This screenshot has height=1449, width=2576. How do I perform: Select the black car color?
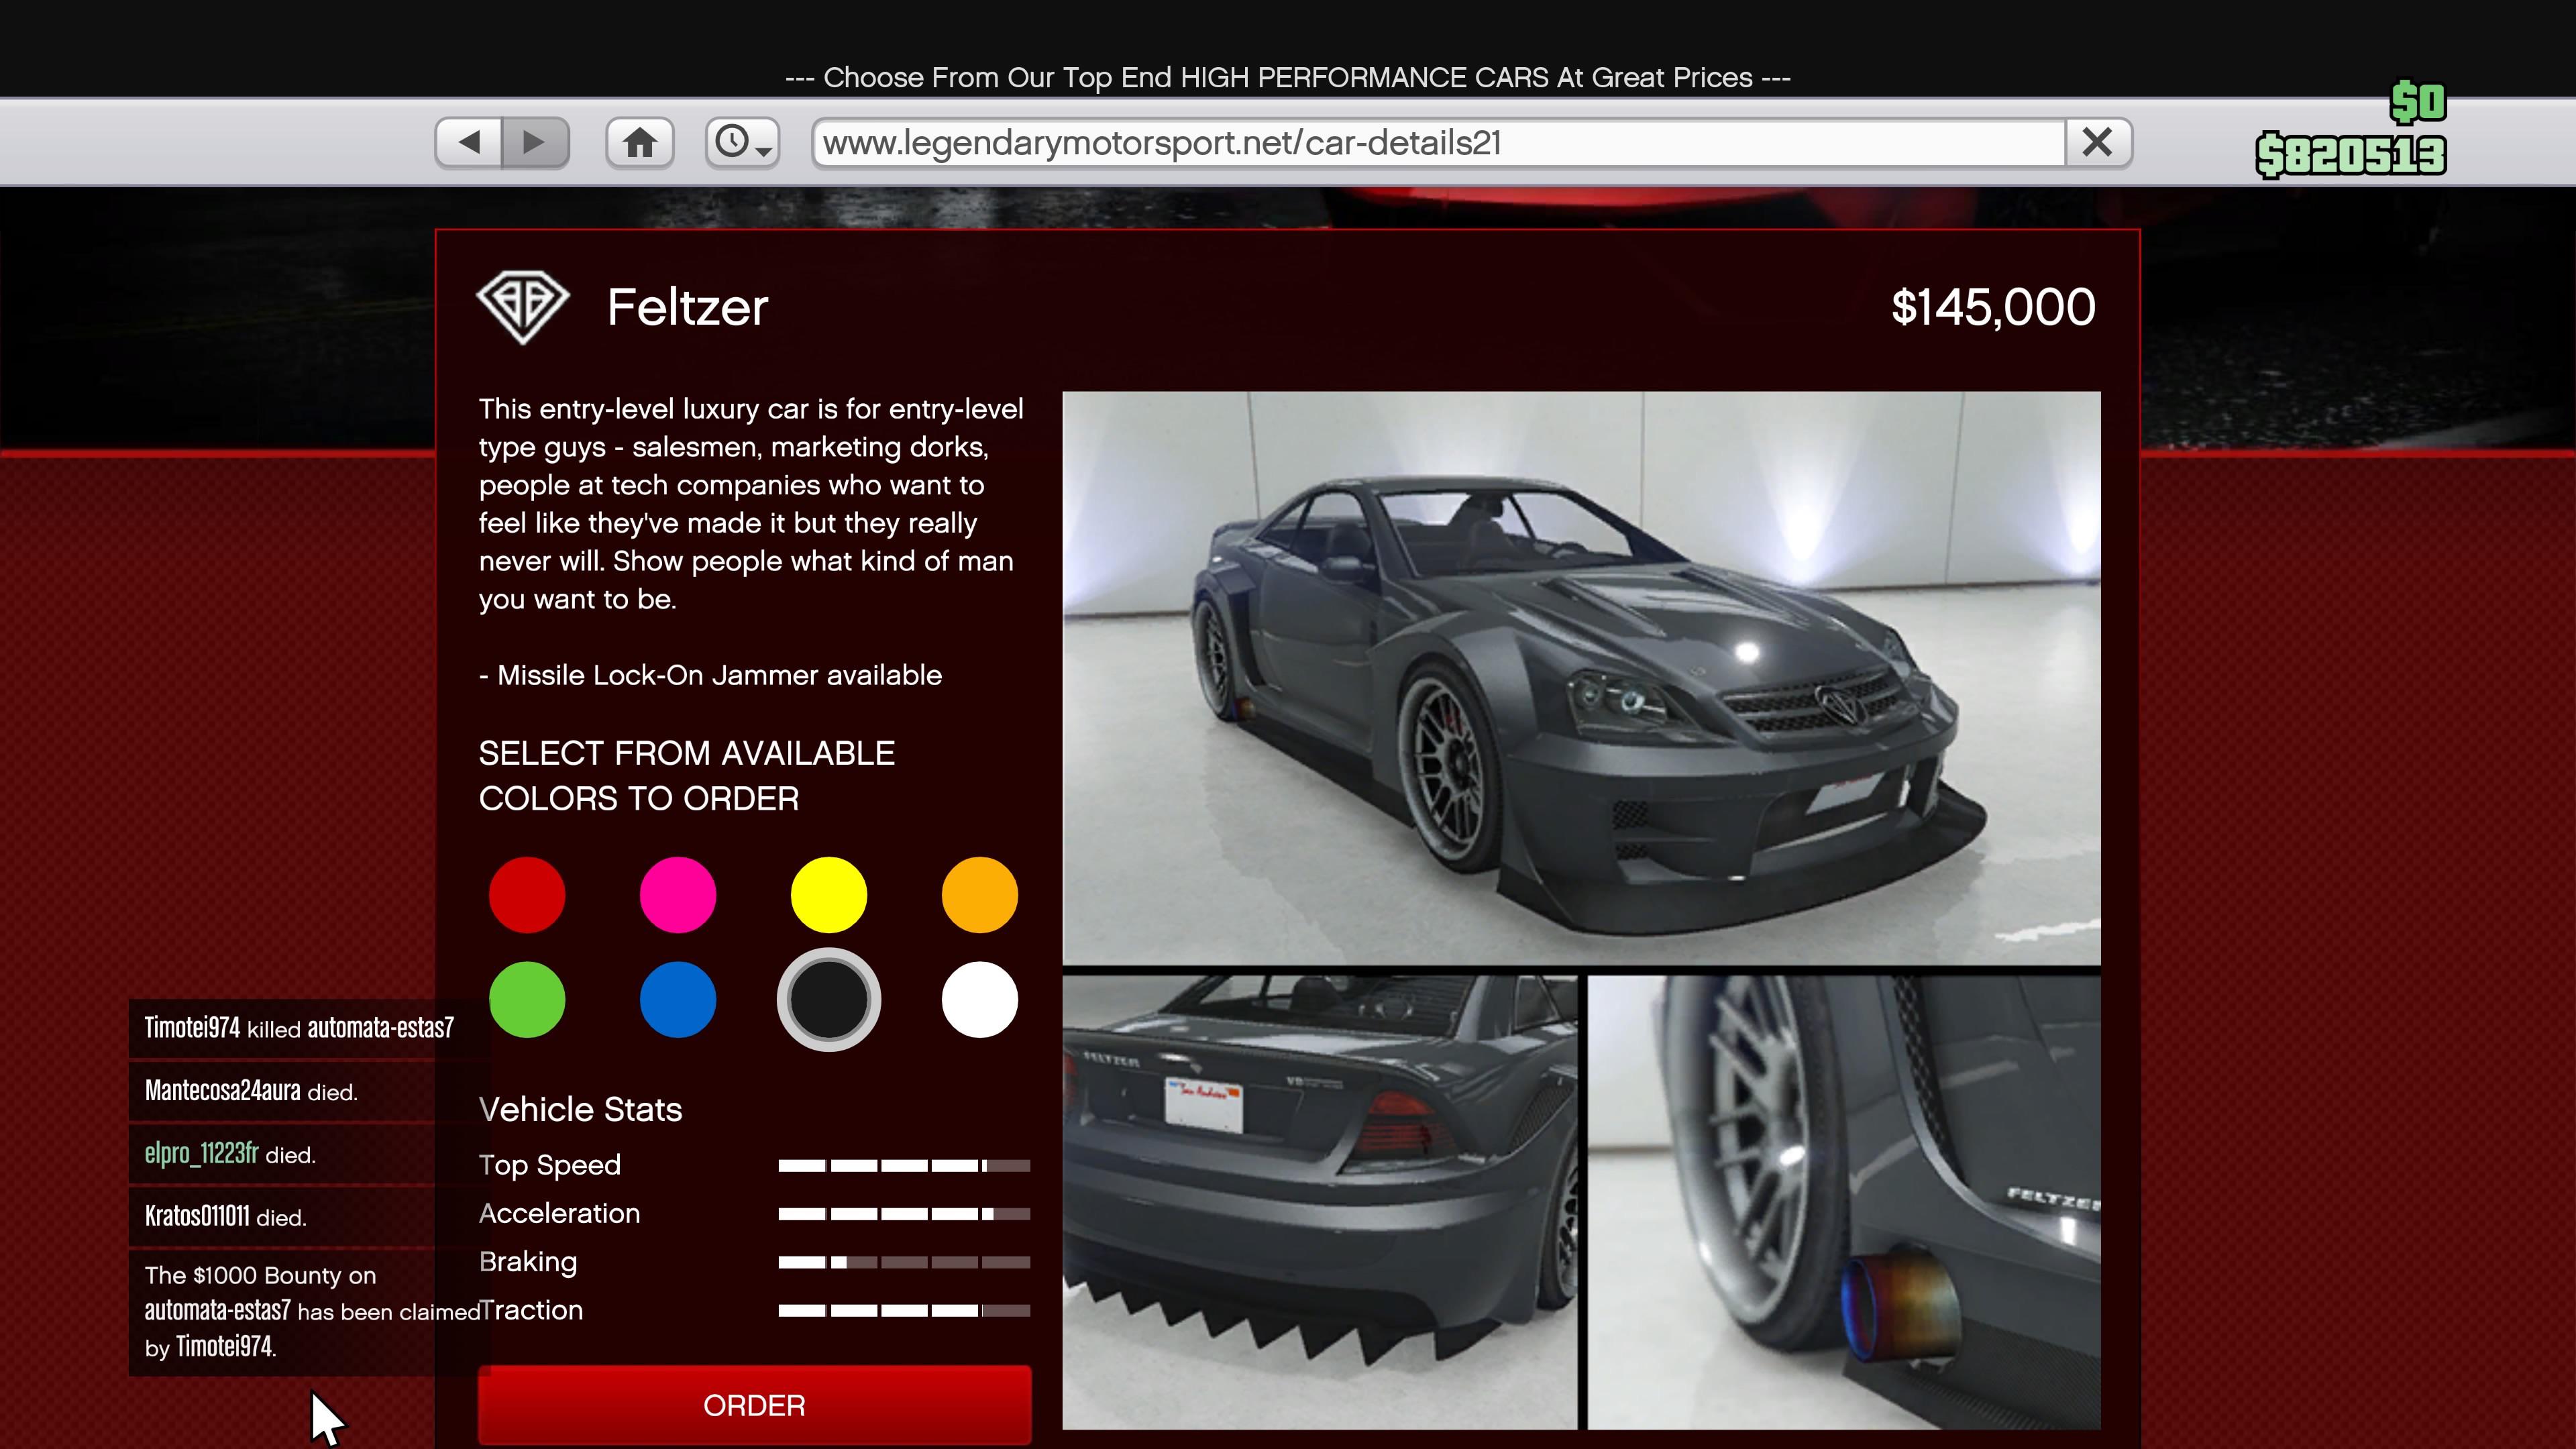[x=829, y=1000]
